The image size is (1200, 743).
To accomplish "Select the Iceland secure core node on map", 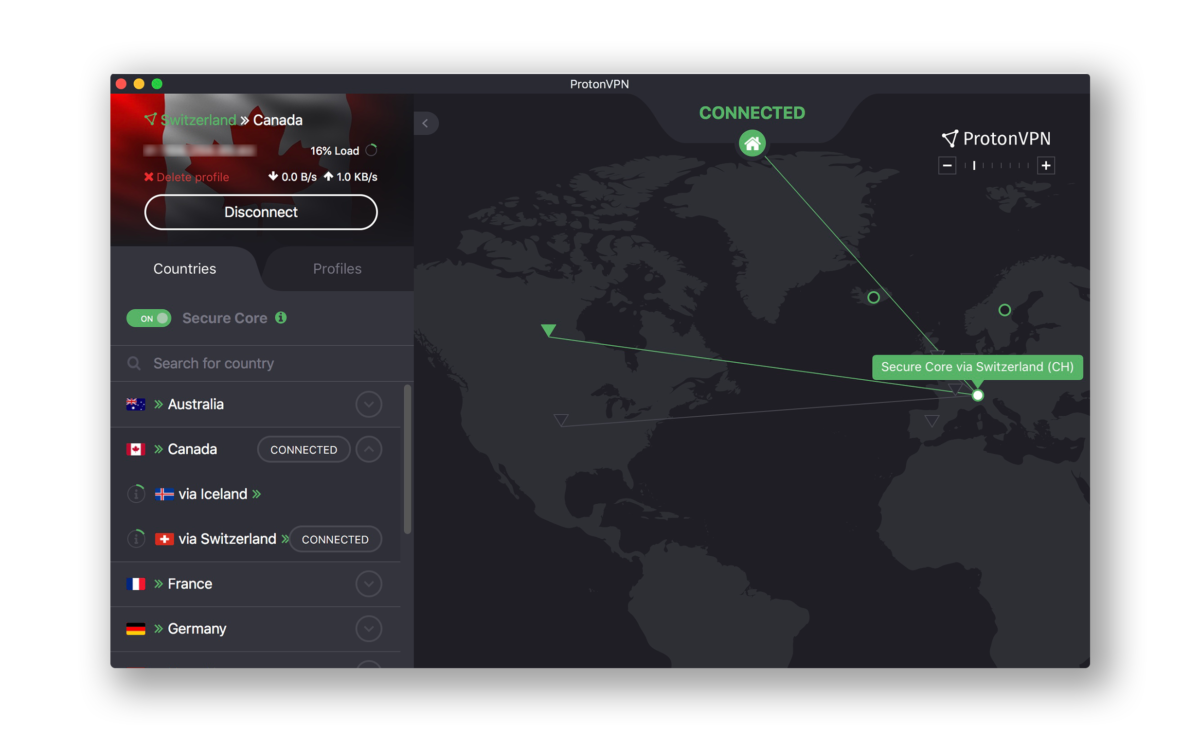I will point(873,297).
